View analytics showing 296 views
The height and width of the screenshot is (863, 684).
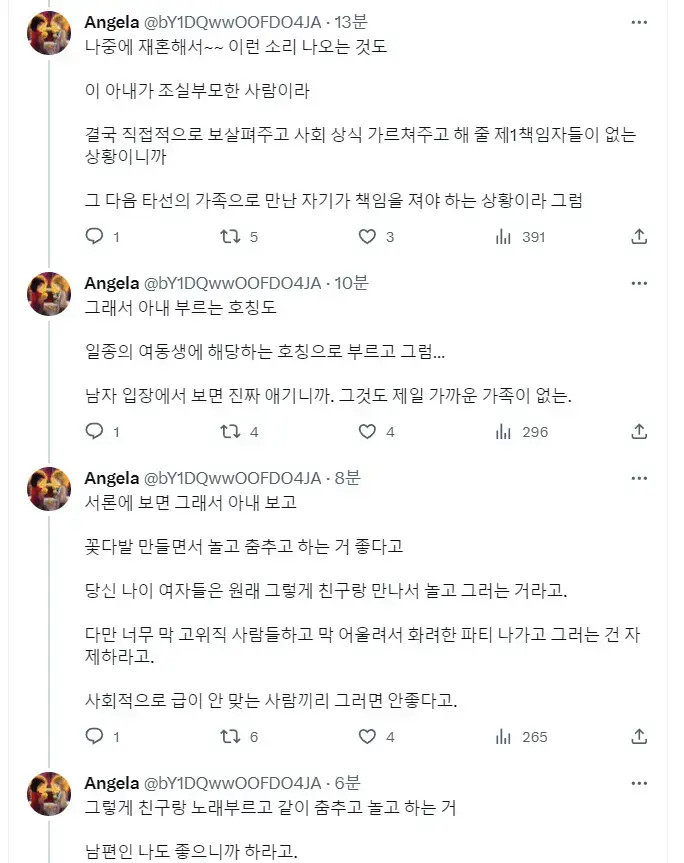[x=504, y=432]
